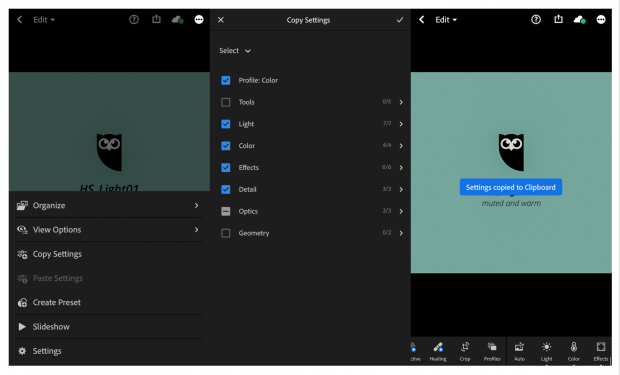
Task: Check cloud sync status in left panel
Action: click(x=178, y=19)
